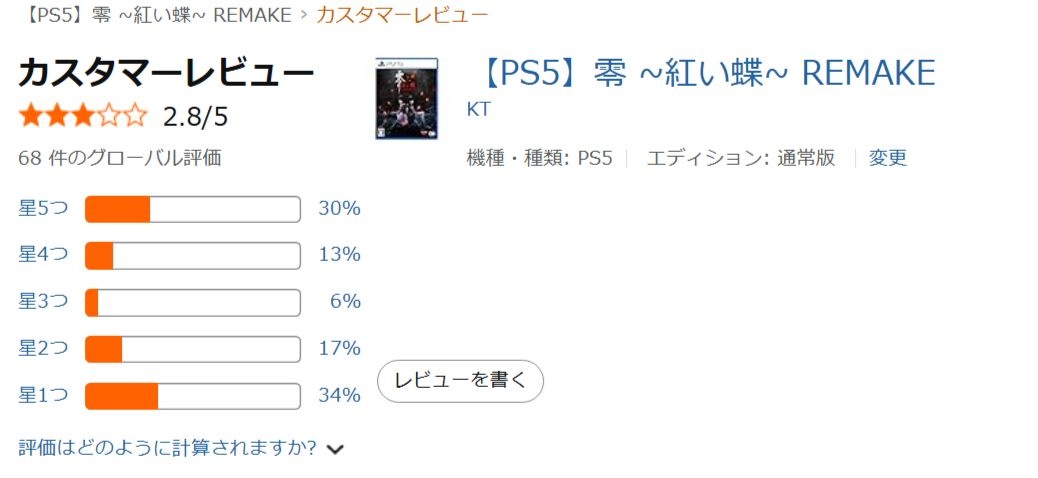Click the game cover thumbnail image

(x=396, y=98)
